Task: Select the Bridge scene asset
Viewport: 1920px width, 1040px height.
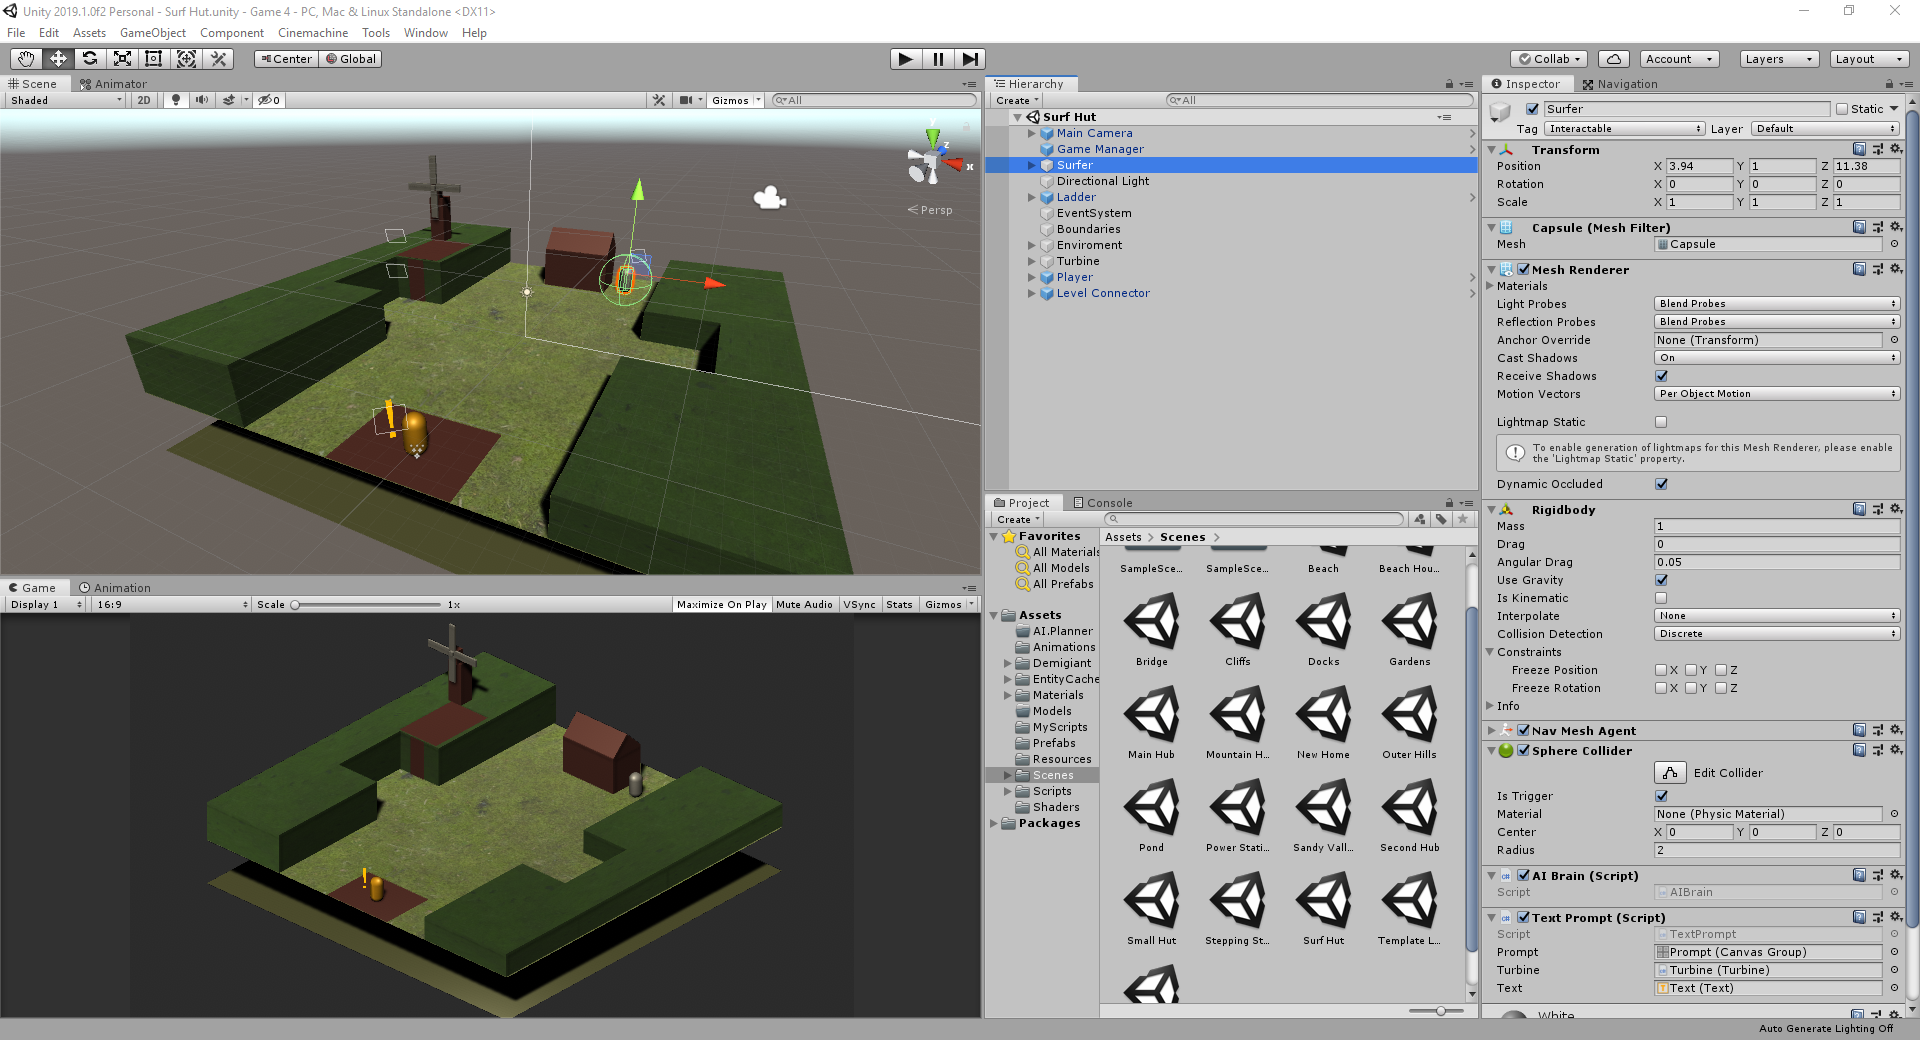Action: coord(1151,629)
